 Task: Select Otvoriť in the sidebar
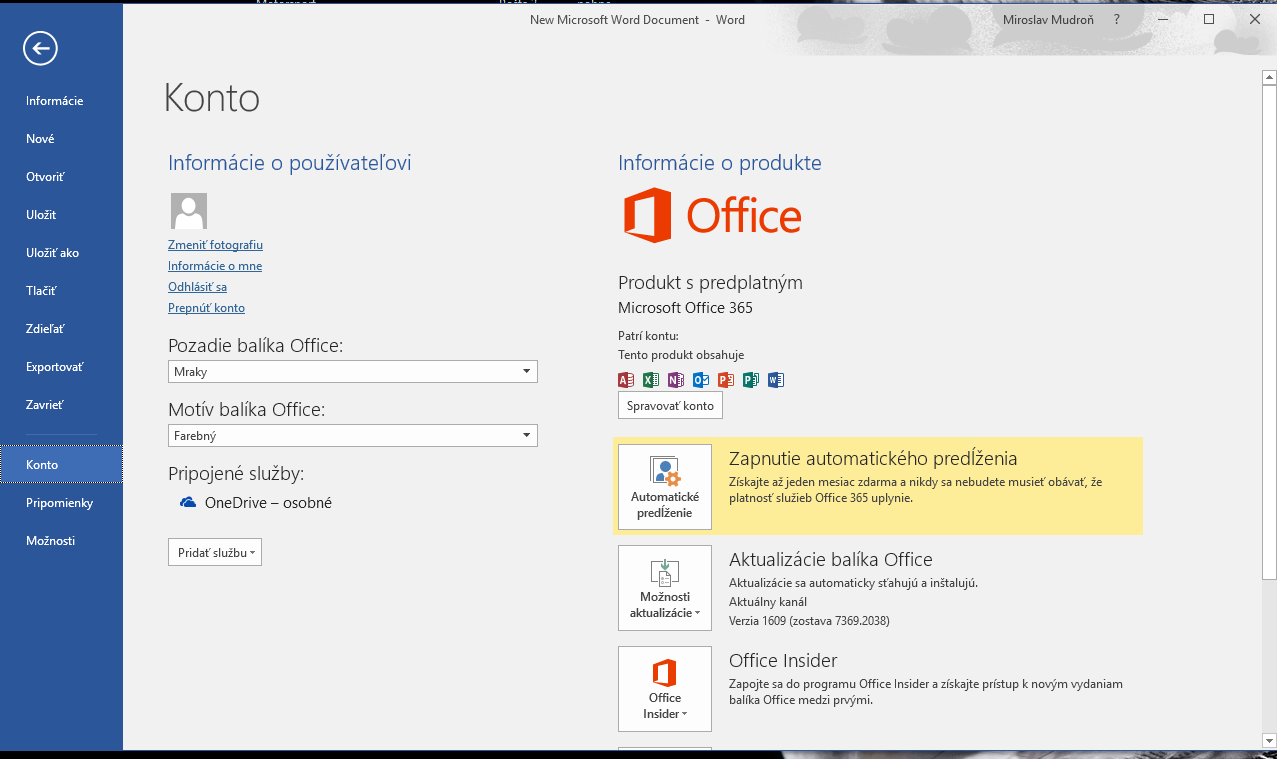coord(61,177)
